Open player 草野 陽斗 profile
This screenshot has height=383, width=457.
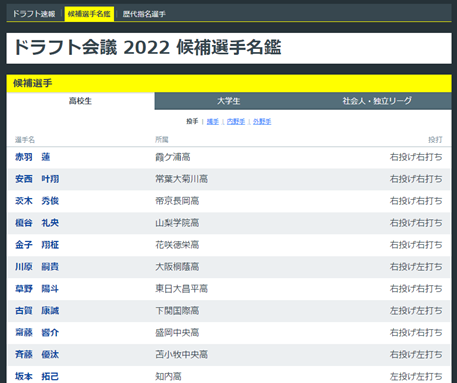[37, 289]
